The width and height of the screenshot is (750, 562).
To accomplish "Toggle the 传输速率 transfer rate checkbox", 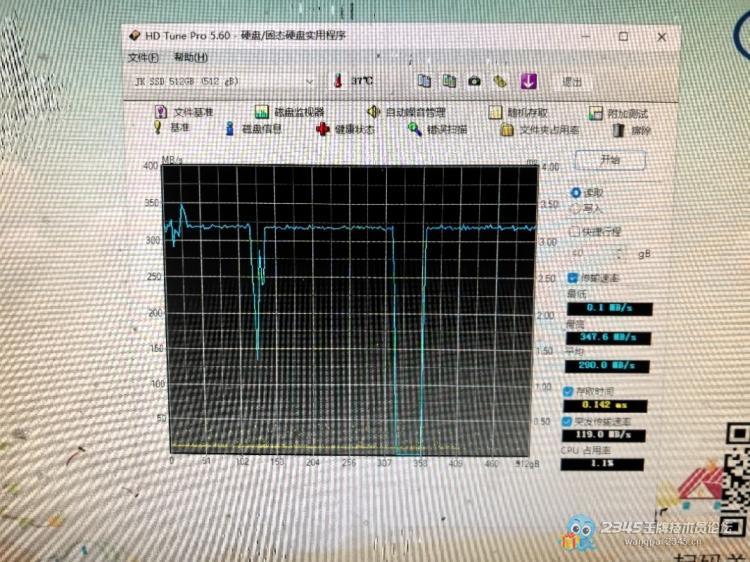I will 573,278.
